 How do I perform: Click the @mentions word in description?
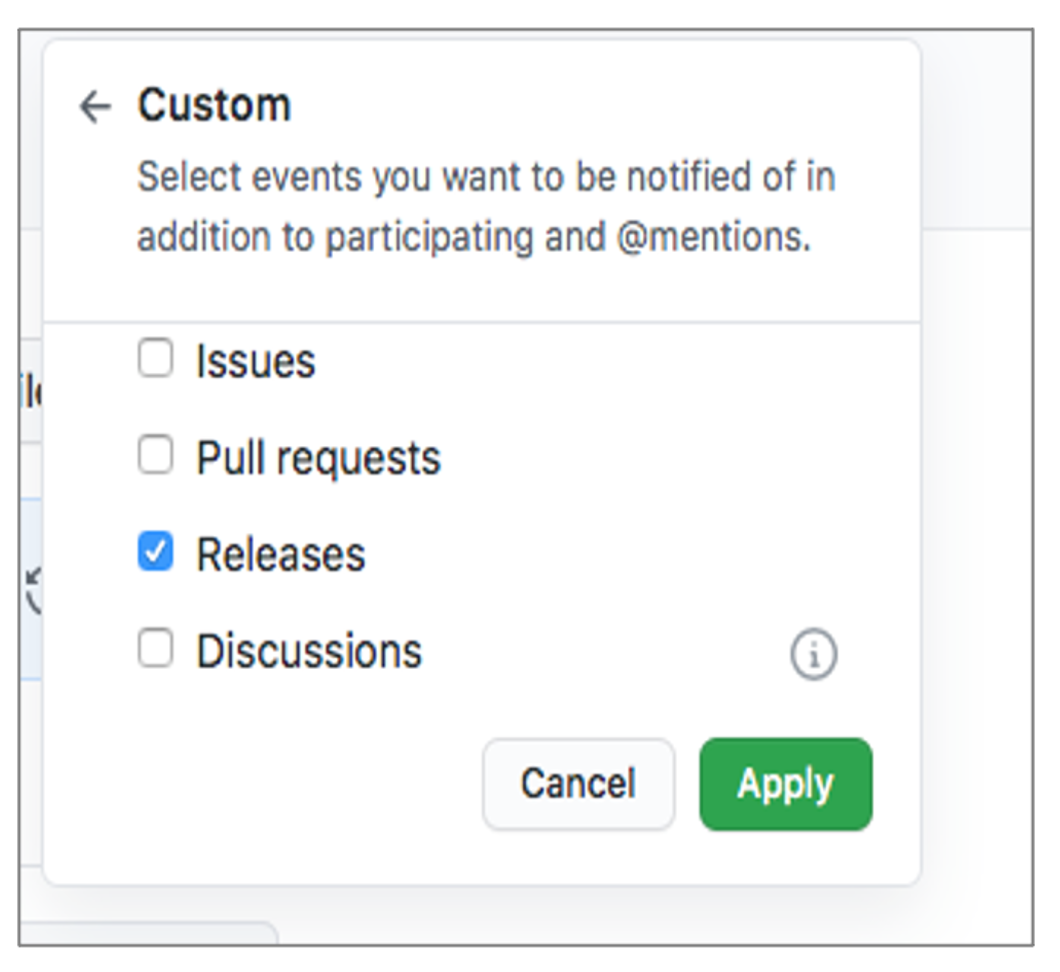[x=713, y=237]
